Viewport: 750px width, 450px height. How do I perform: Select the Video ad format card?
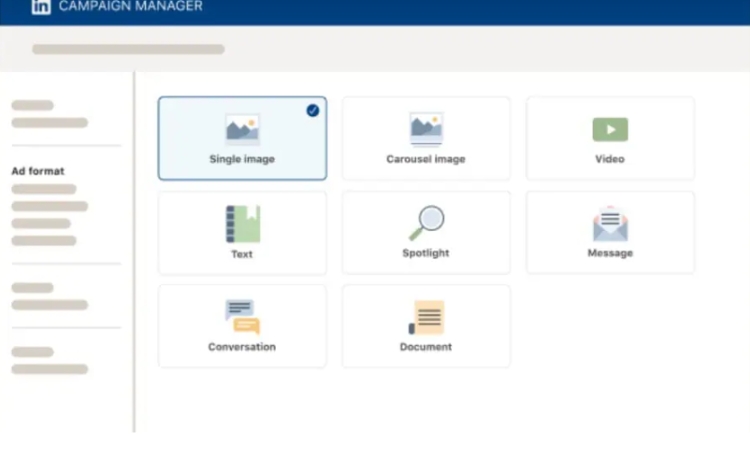coord(610,138)
